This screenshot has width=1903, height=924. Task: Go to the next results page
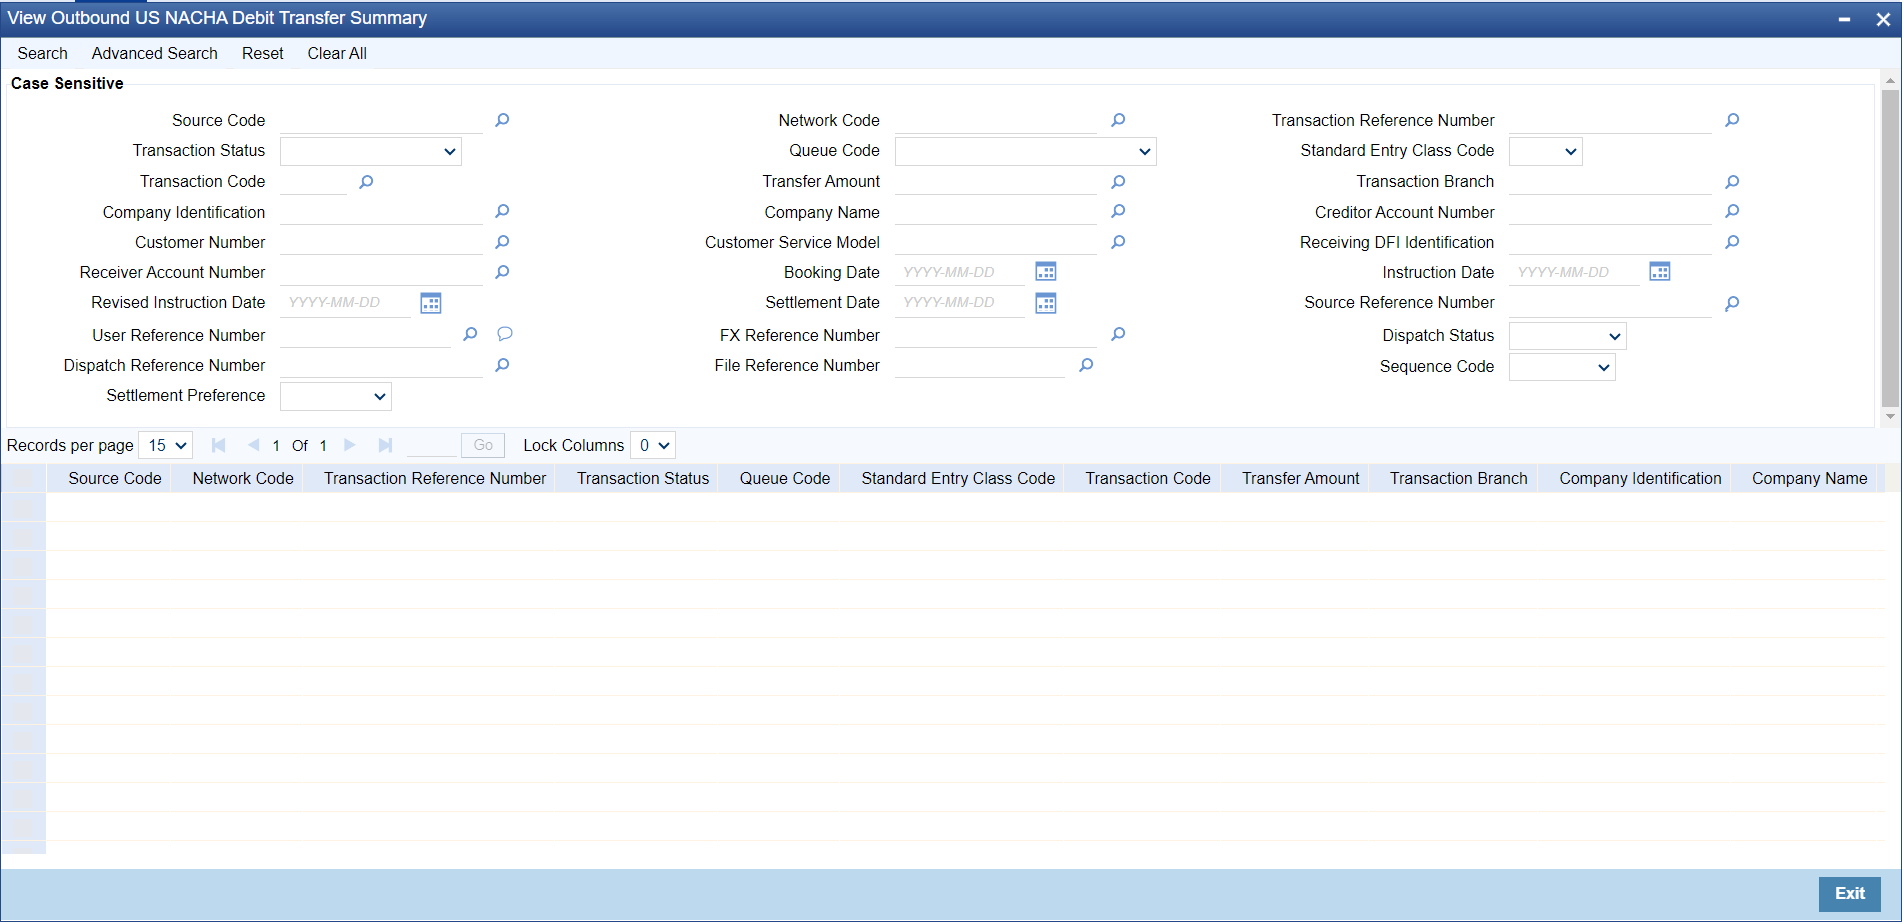coord(349,445)
